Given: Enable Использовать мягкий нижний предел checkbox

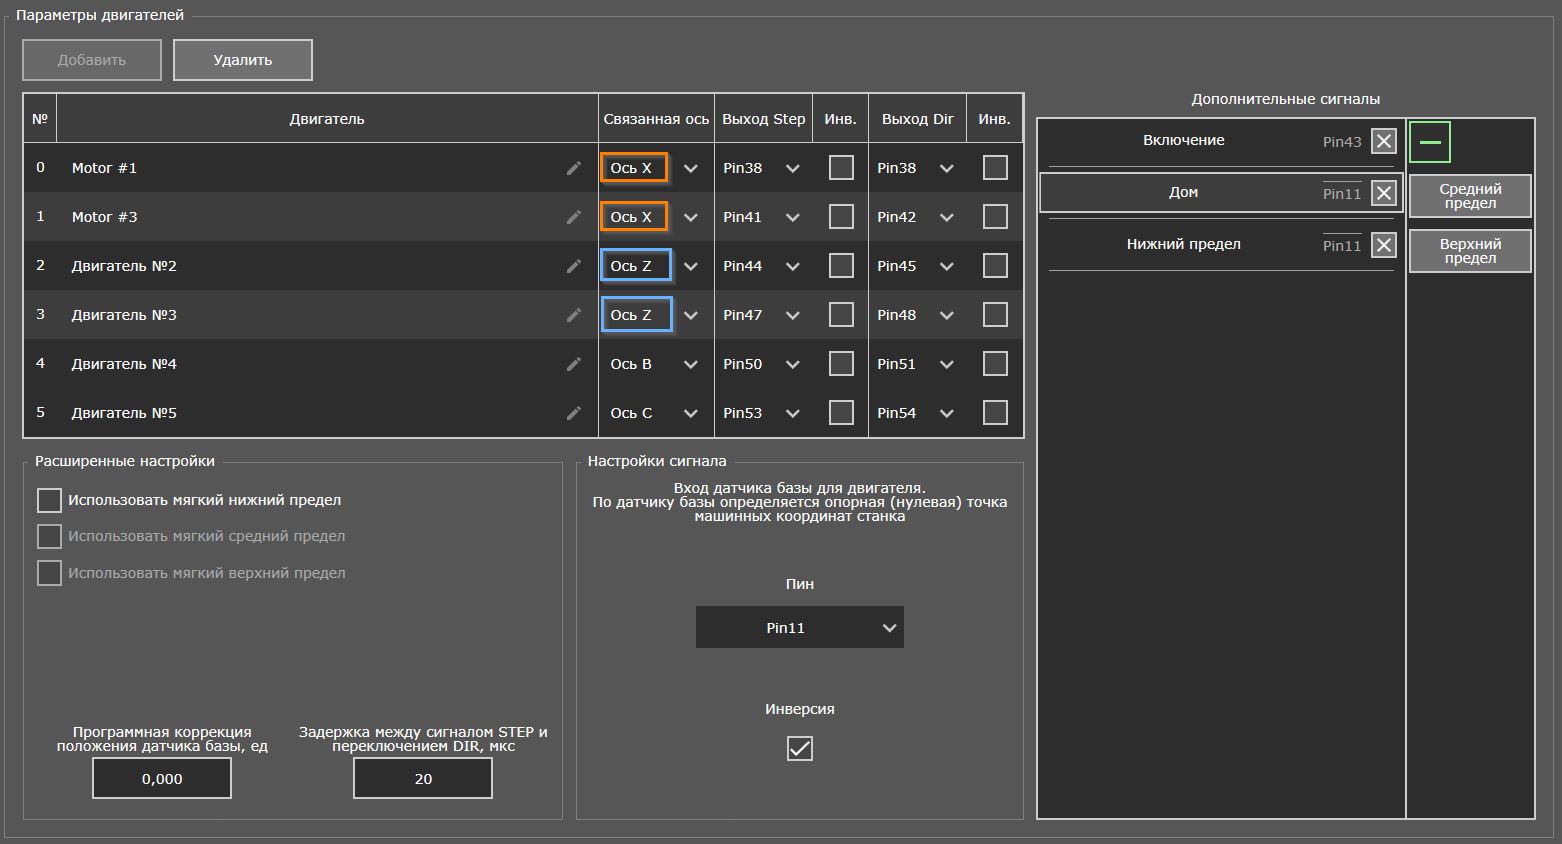Looking at the screenshot, I should (49, 500).
